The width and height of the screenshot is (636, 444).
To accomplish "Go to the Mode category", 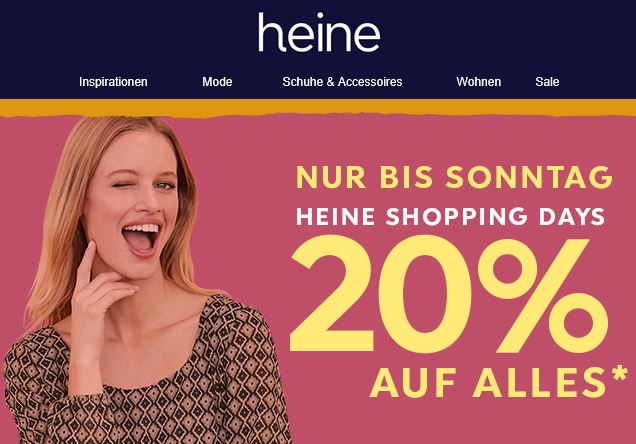I will (217, 82).
